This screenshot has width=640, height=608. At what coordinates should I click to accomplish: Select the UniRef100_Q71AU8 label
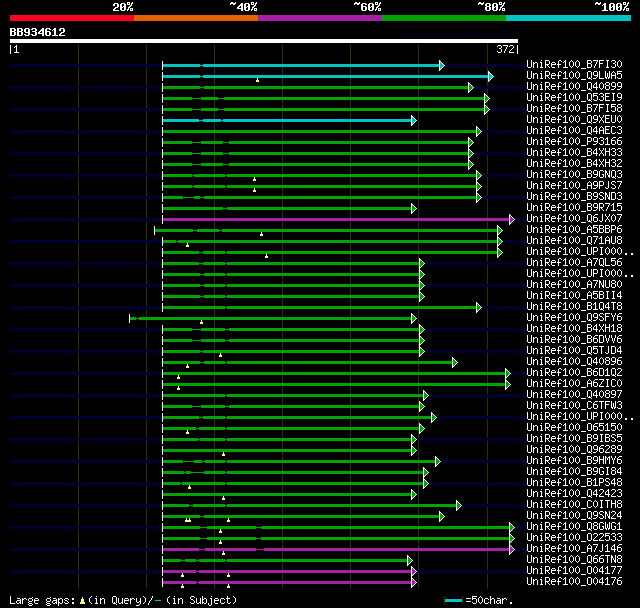(574, 241)
